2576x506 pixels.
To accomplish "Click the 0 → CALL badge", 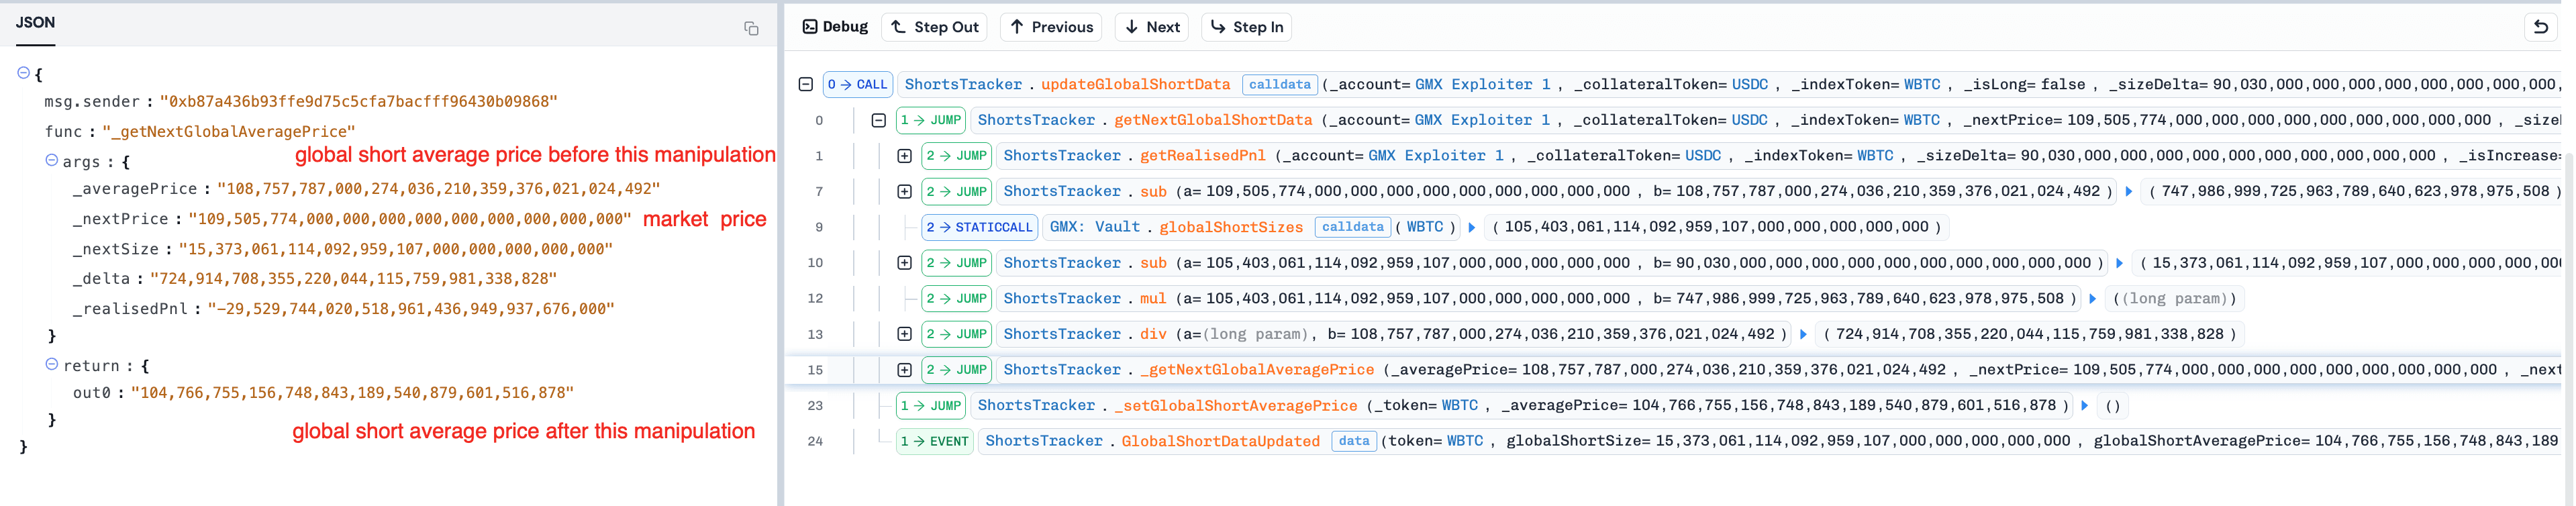I will pyautogui.click(x=857, y=85).
